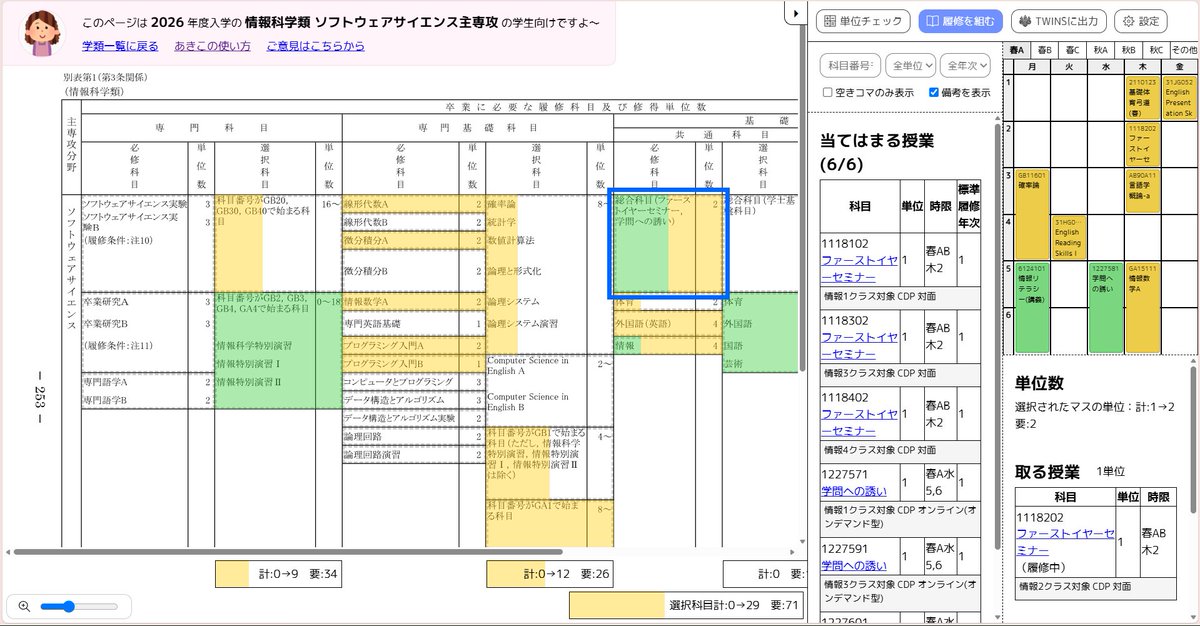1200x626 pixels.
Task: Select 情報リテラシー(講義) card in the timetable
Action: click(1032, 308)
